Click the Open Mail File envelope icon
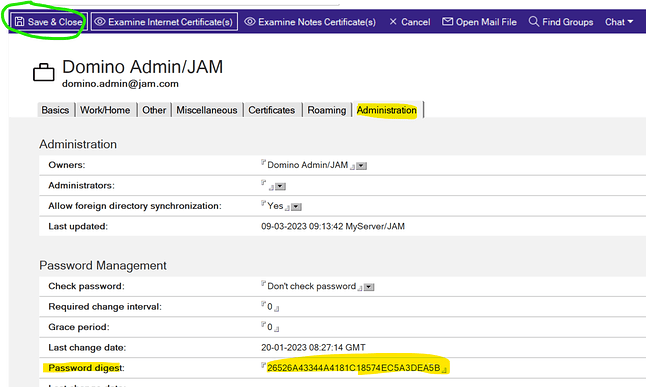 447,21
